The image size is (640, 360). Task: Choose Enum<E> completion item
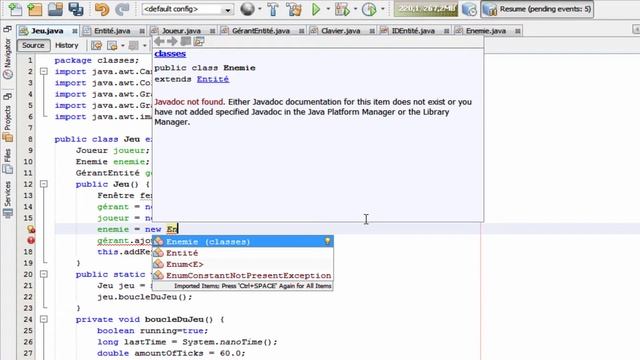(243, 264)
